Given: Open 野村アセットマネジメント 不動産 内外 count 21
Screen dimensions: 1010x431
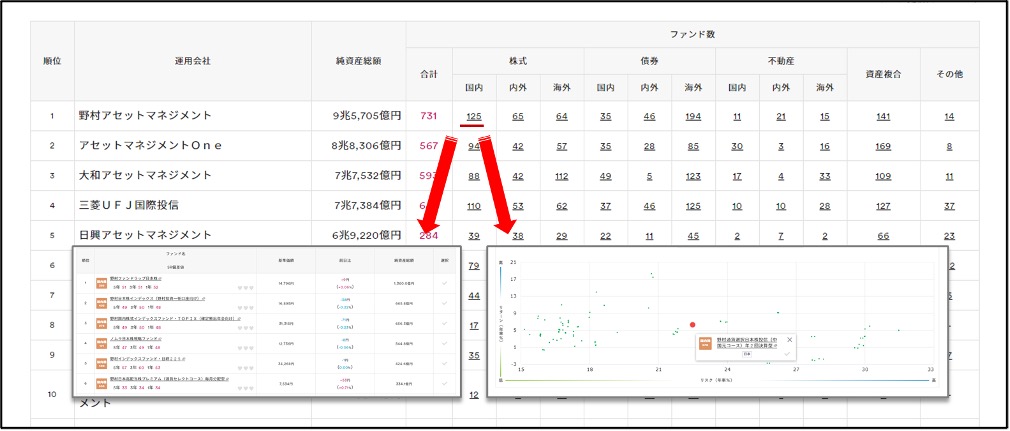Looking at the screenshot, I should pyautogui.click(x=781, y=117).
